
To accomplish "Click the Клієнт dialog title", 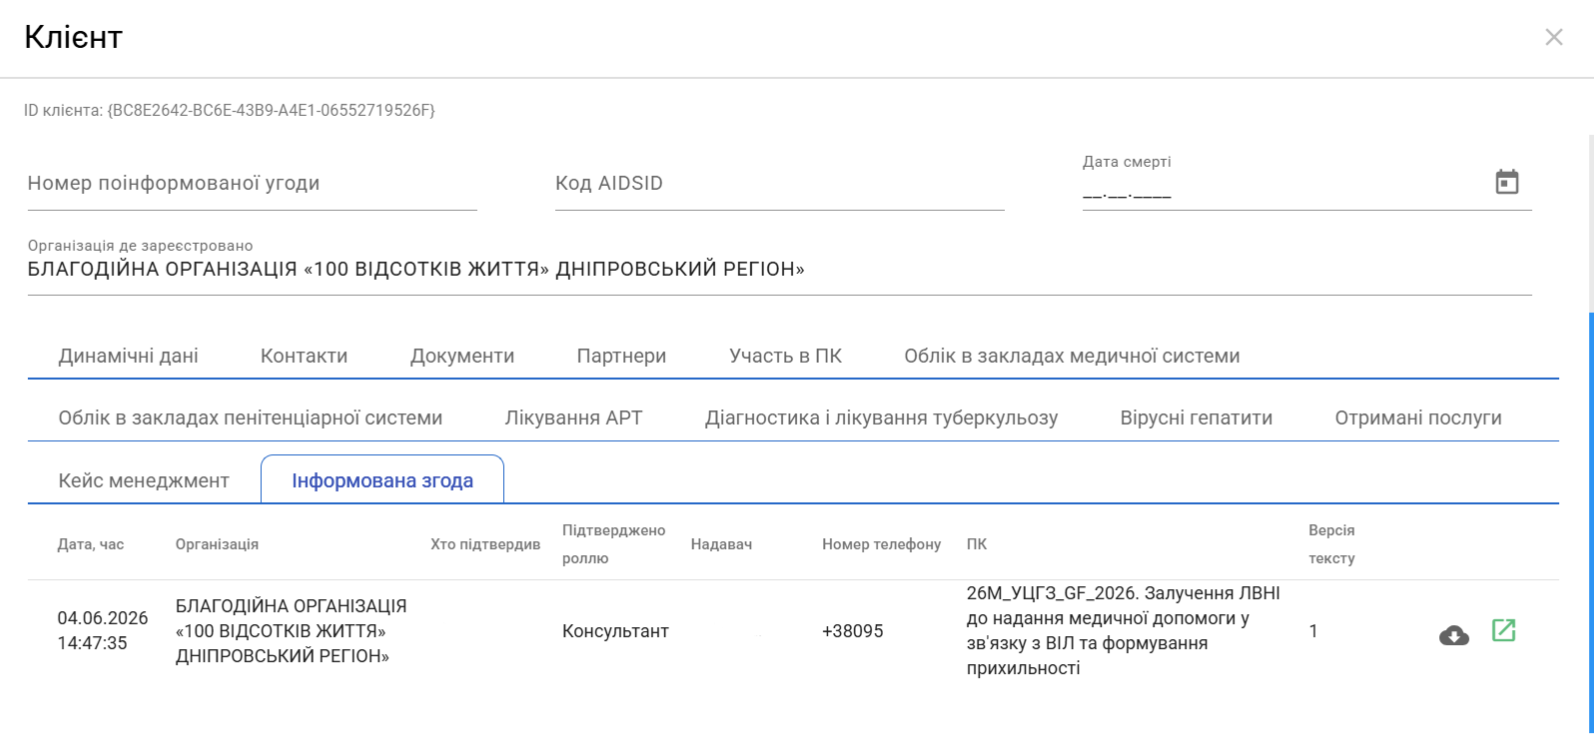I will (x=73, y=37).
